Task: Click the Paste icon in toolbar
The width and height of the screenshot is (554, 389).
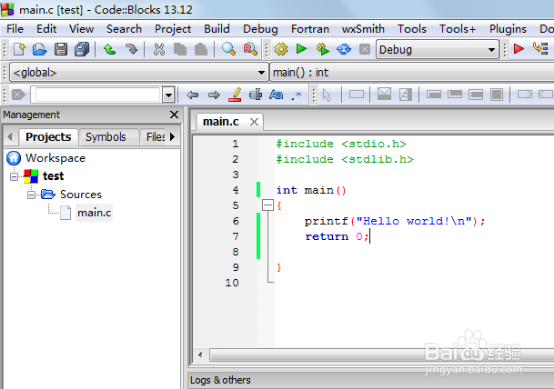Action: click(201, 49)
